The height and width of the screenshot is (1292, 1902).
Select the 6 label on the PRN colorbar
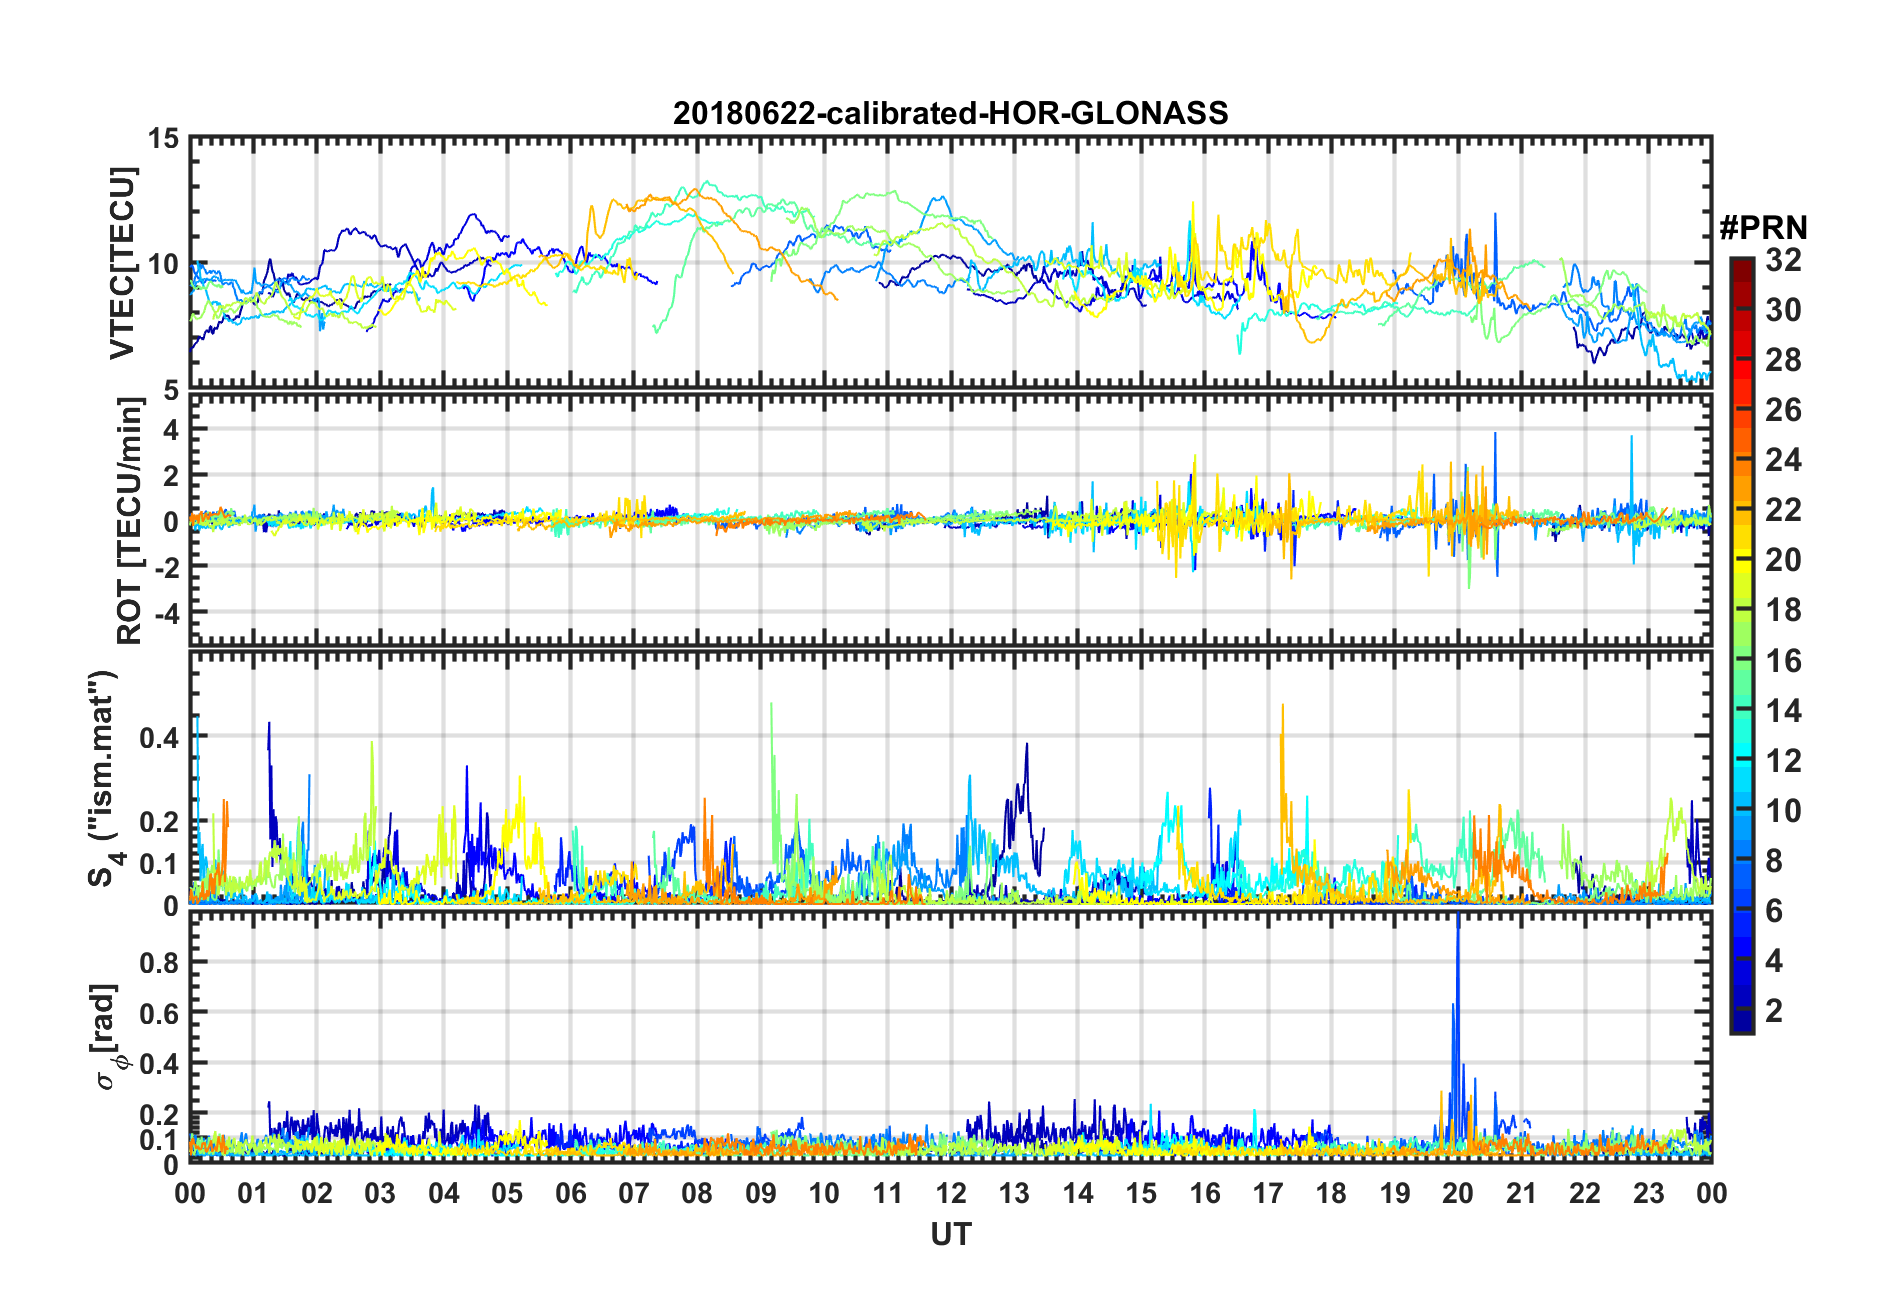pyautogui.click(x=1774, y=910)
